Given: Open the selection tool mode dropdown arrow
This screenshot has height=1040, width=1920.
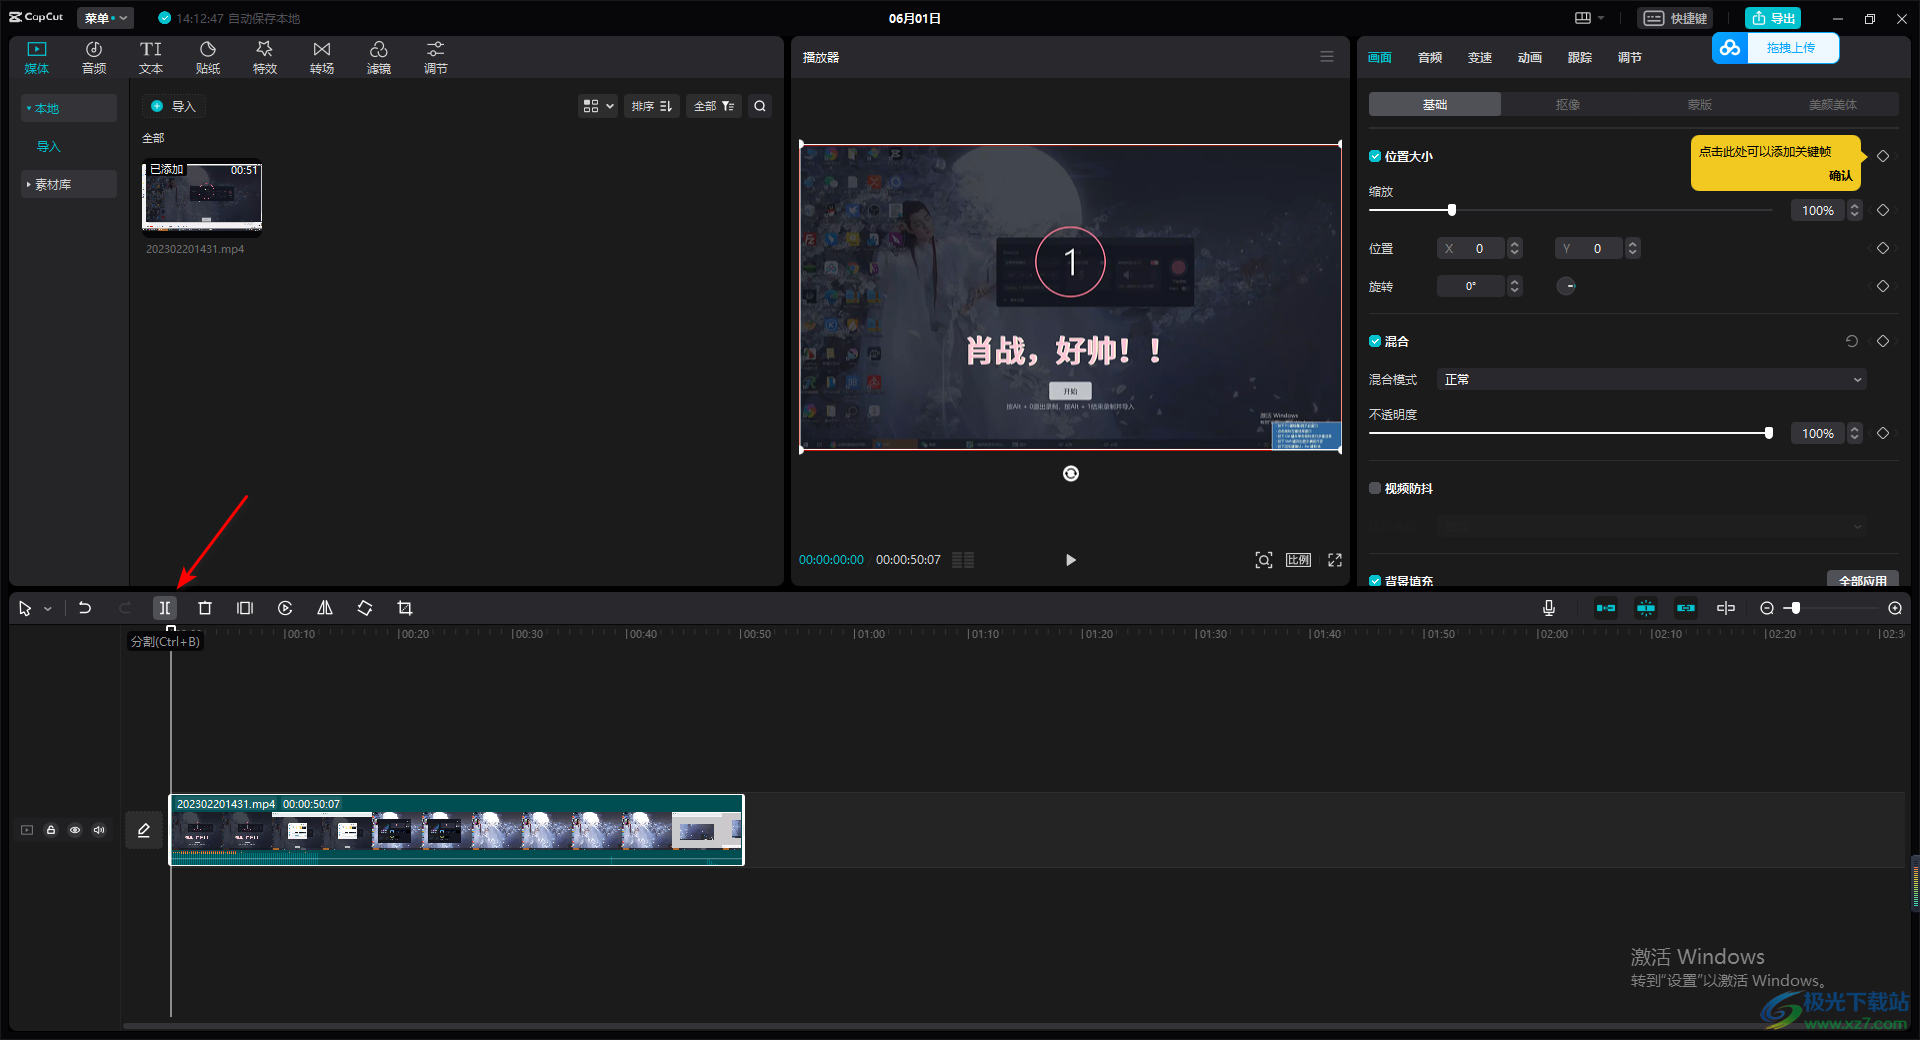Looking at the screenshot, I should pyautogui.click(x=47, y=608).
